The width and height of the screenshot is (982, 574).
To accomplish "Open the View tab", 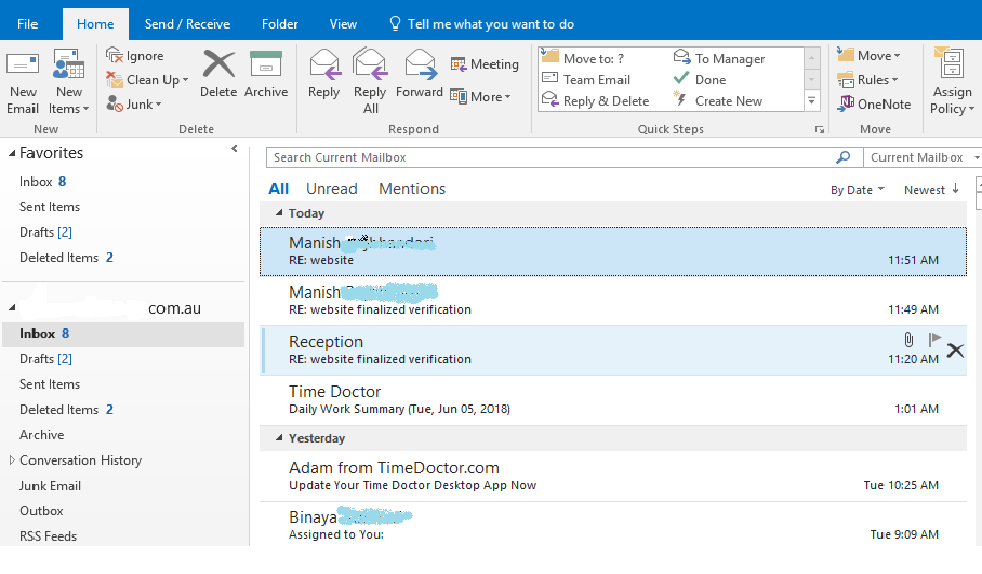I will coord(343,24).
